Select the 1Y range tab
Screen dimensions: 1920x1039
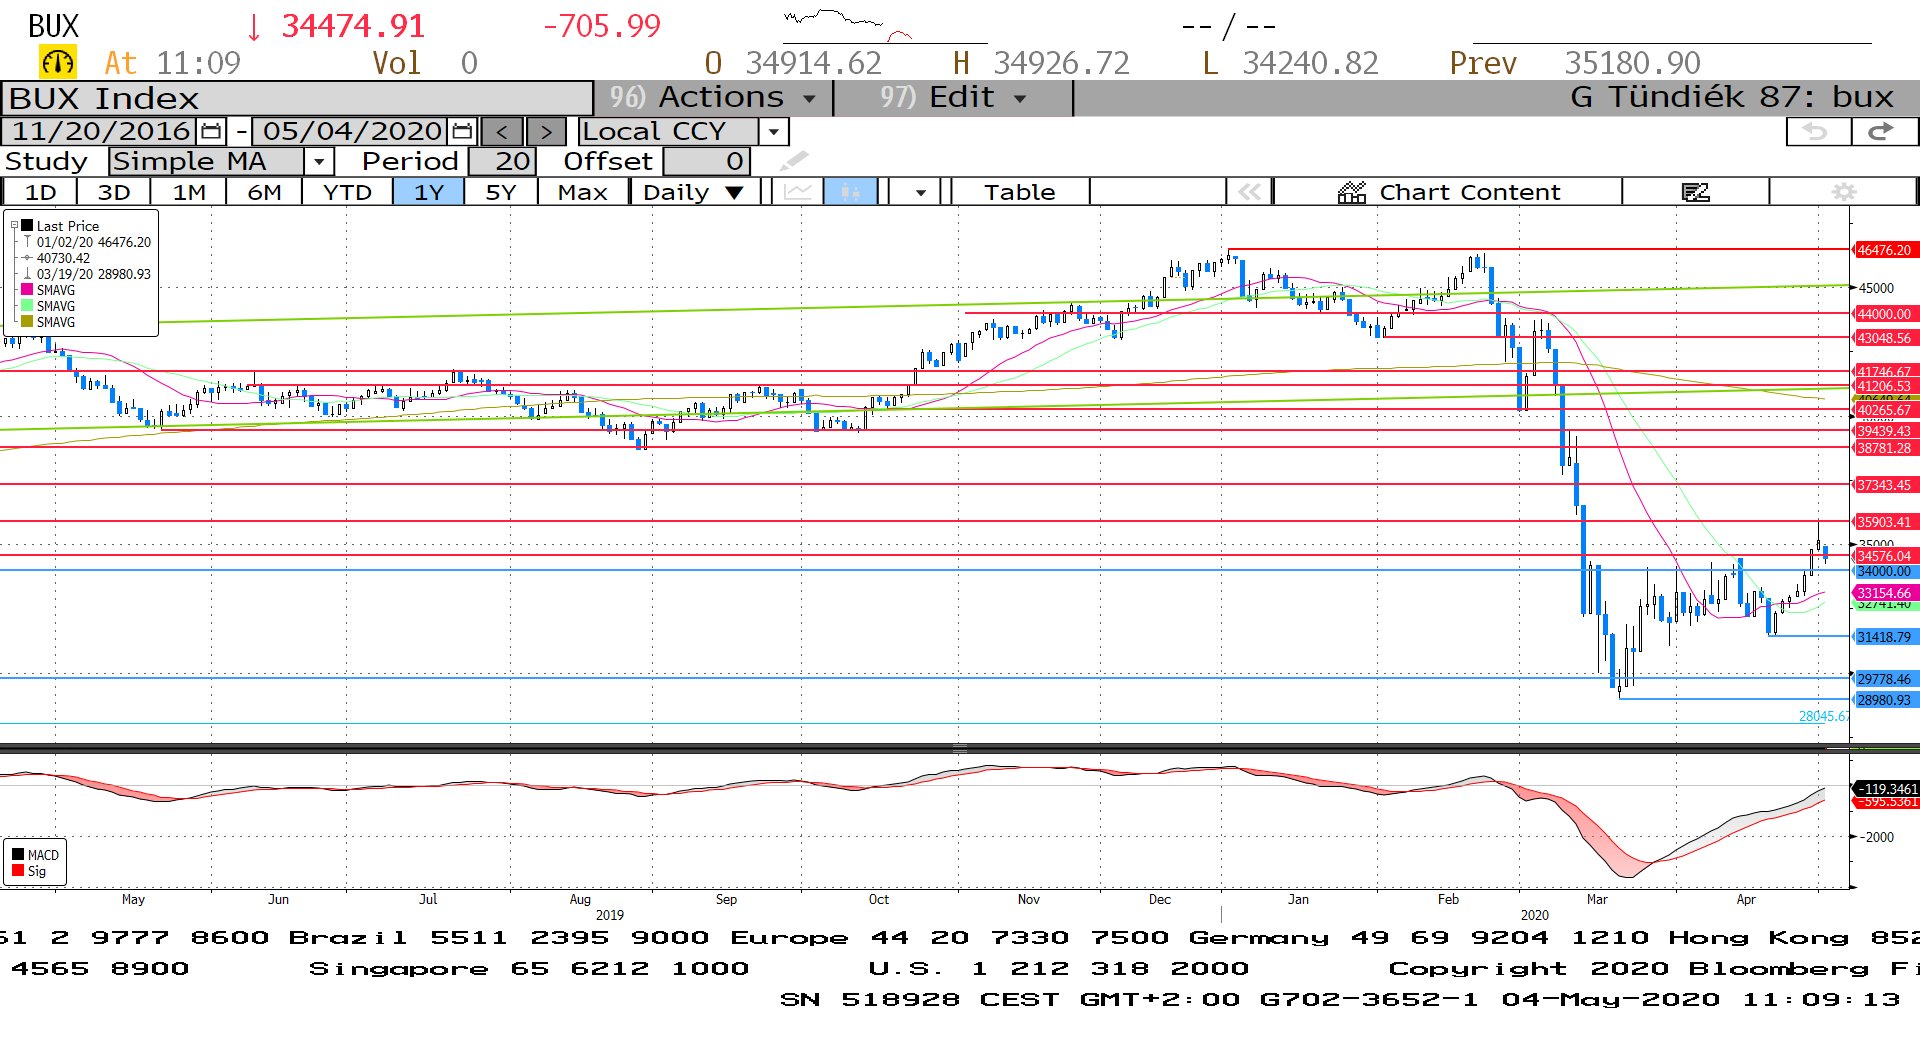coord(429,192)
